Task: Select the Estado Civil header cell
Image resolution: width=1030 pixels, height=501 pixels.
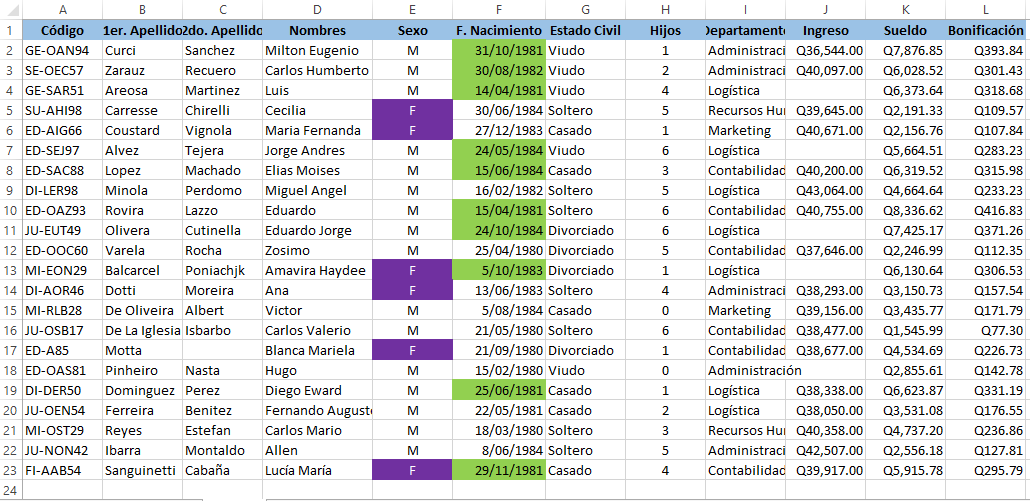Action: tap(585, 30)
